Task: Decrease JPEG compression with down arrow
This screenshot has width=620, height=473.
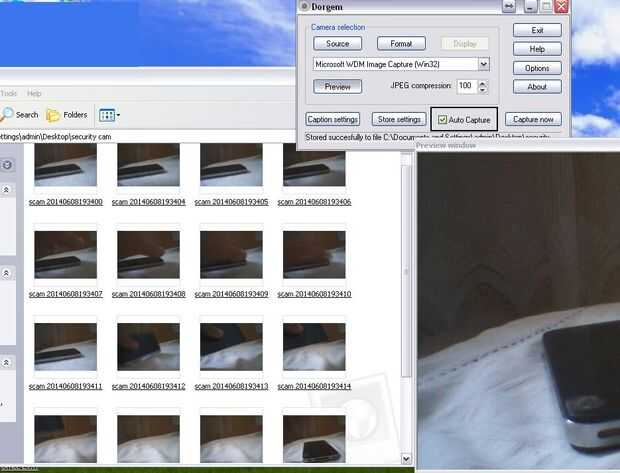Action: click(x=482, y=90)
